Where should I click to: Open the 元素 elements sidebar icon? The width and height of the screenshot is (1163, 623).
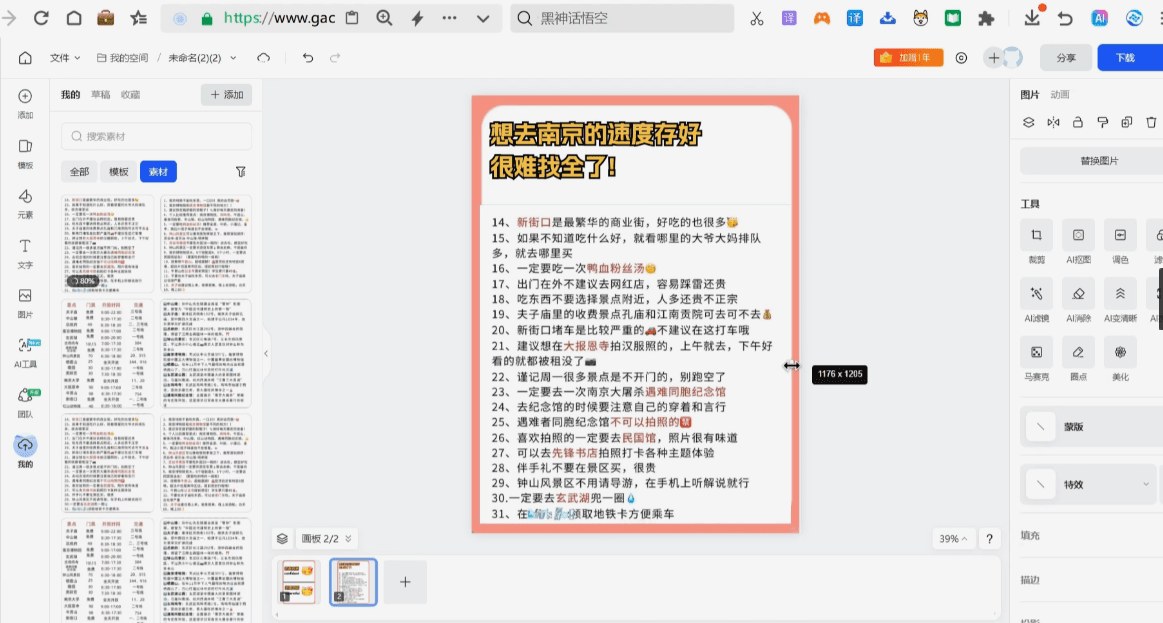[25, 202]
